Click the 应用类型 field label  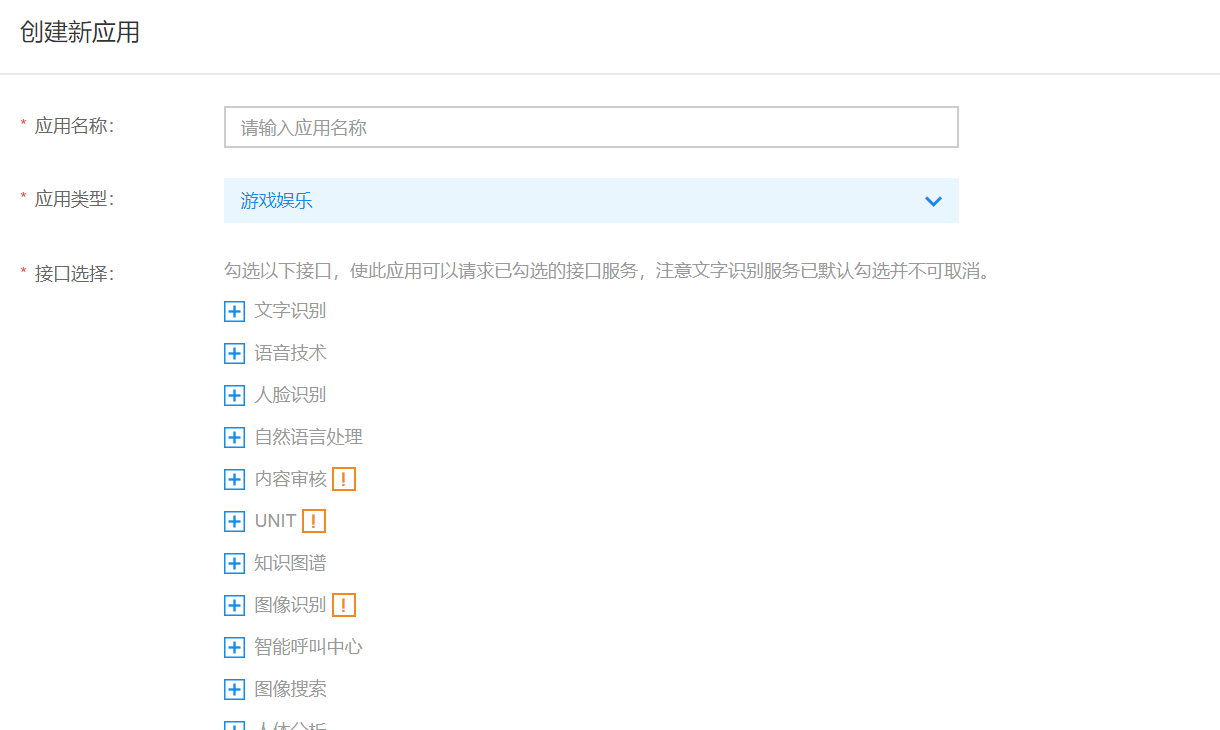pos(74,199)
